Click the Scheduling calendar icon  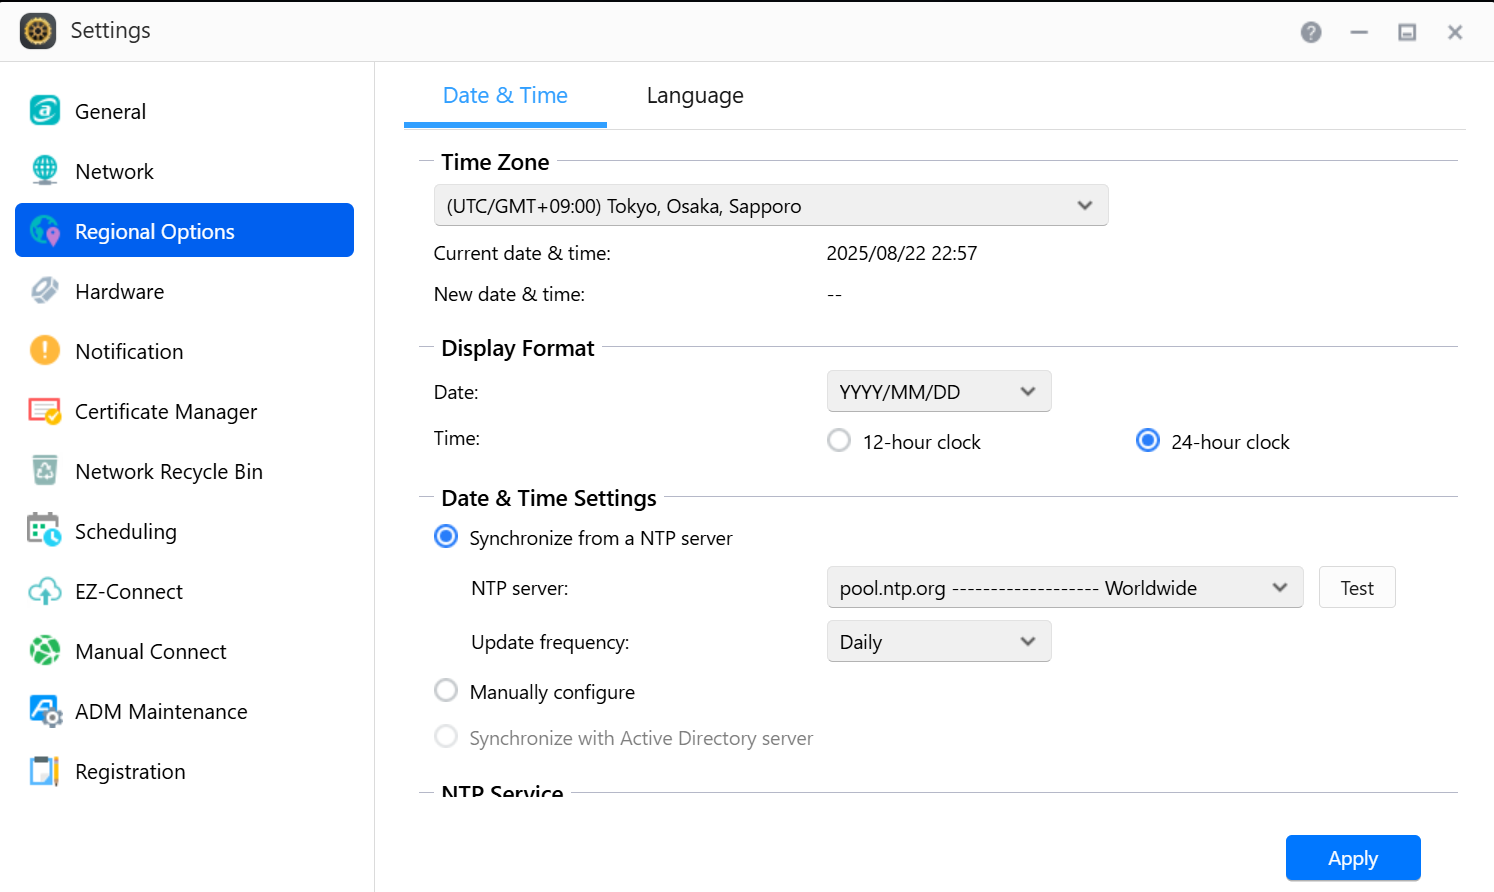click(45, 531)
